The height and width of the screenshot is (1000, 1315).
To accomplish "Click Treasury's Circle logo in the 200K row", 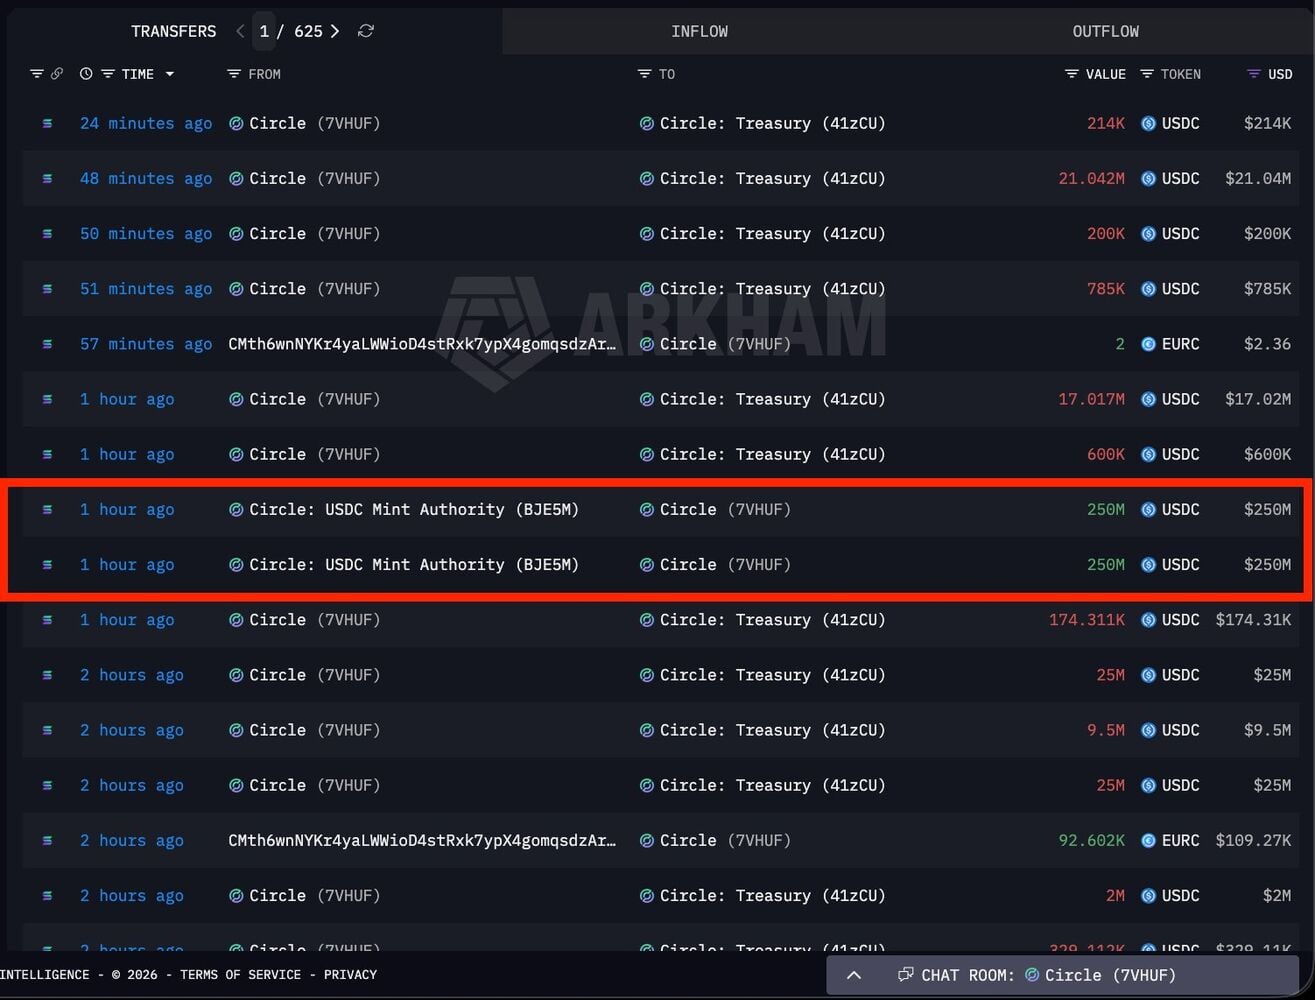I will point(647,233).
